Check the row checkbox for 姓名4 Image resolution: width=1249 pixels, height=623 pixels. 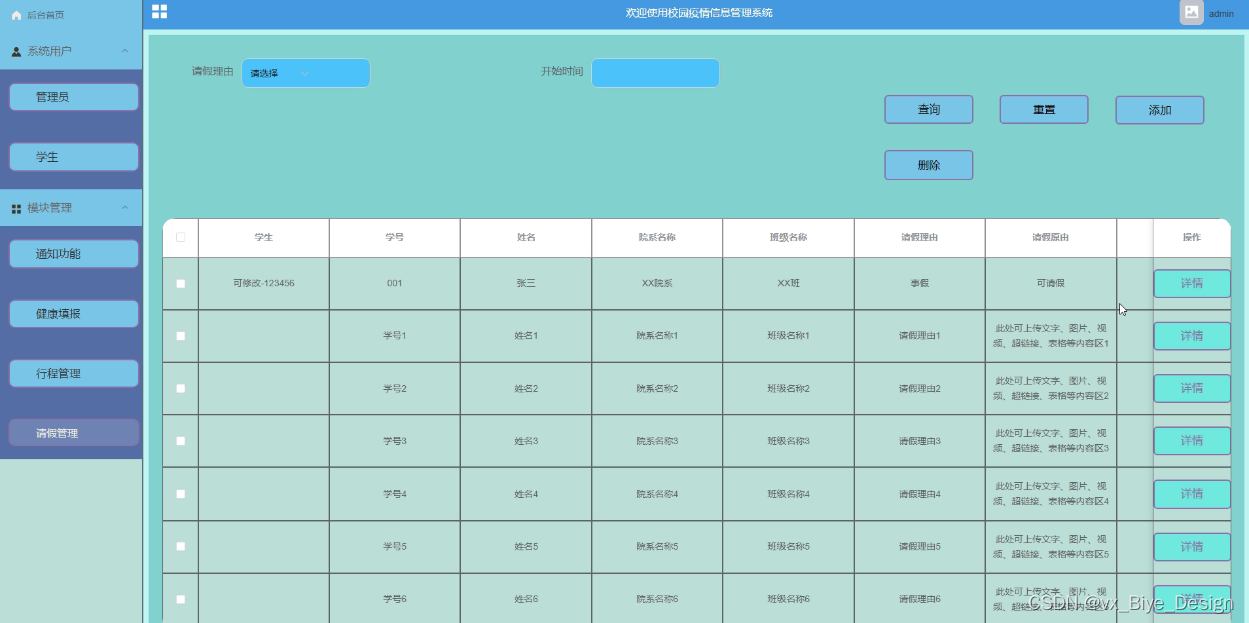point(181,494)
